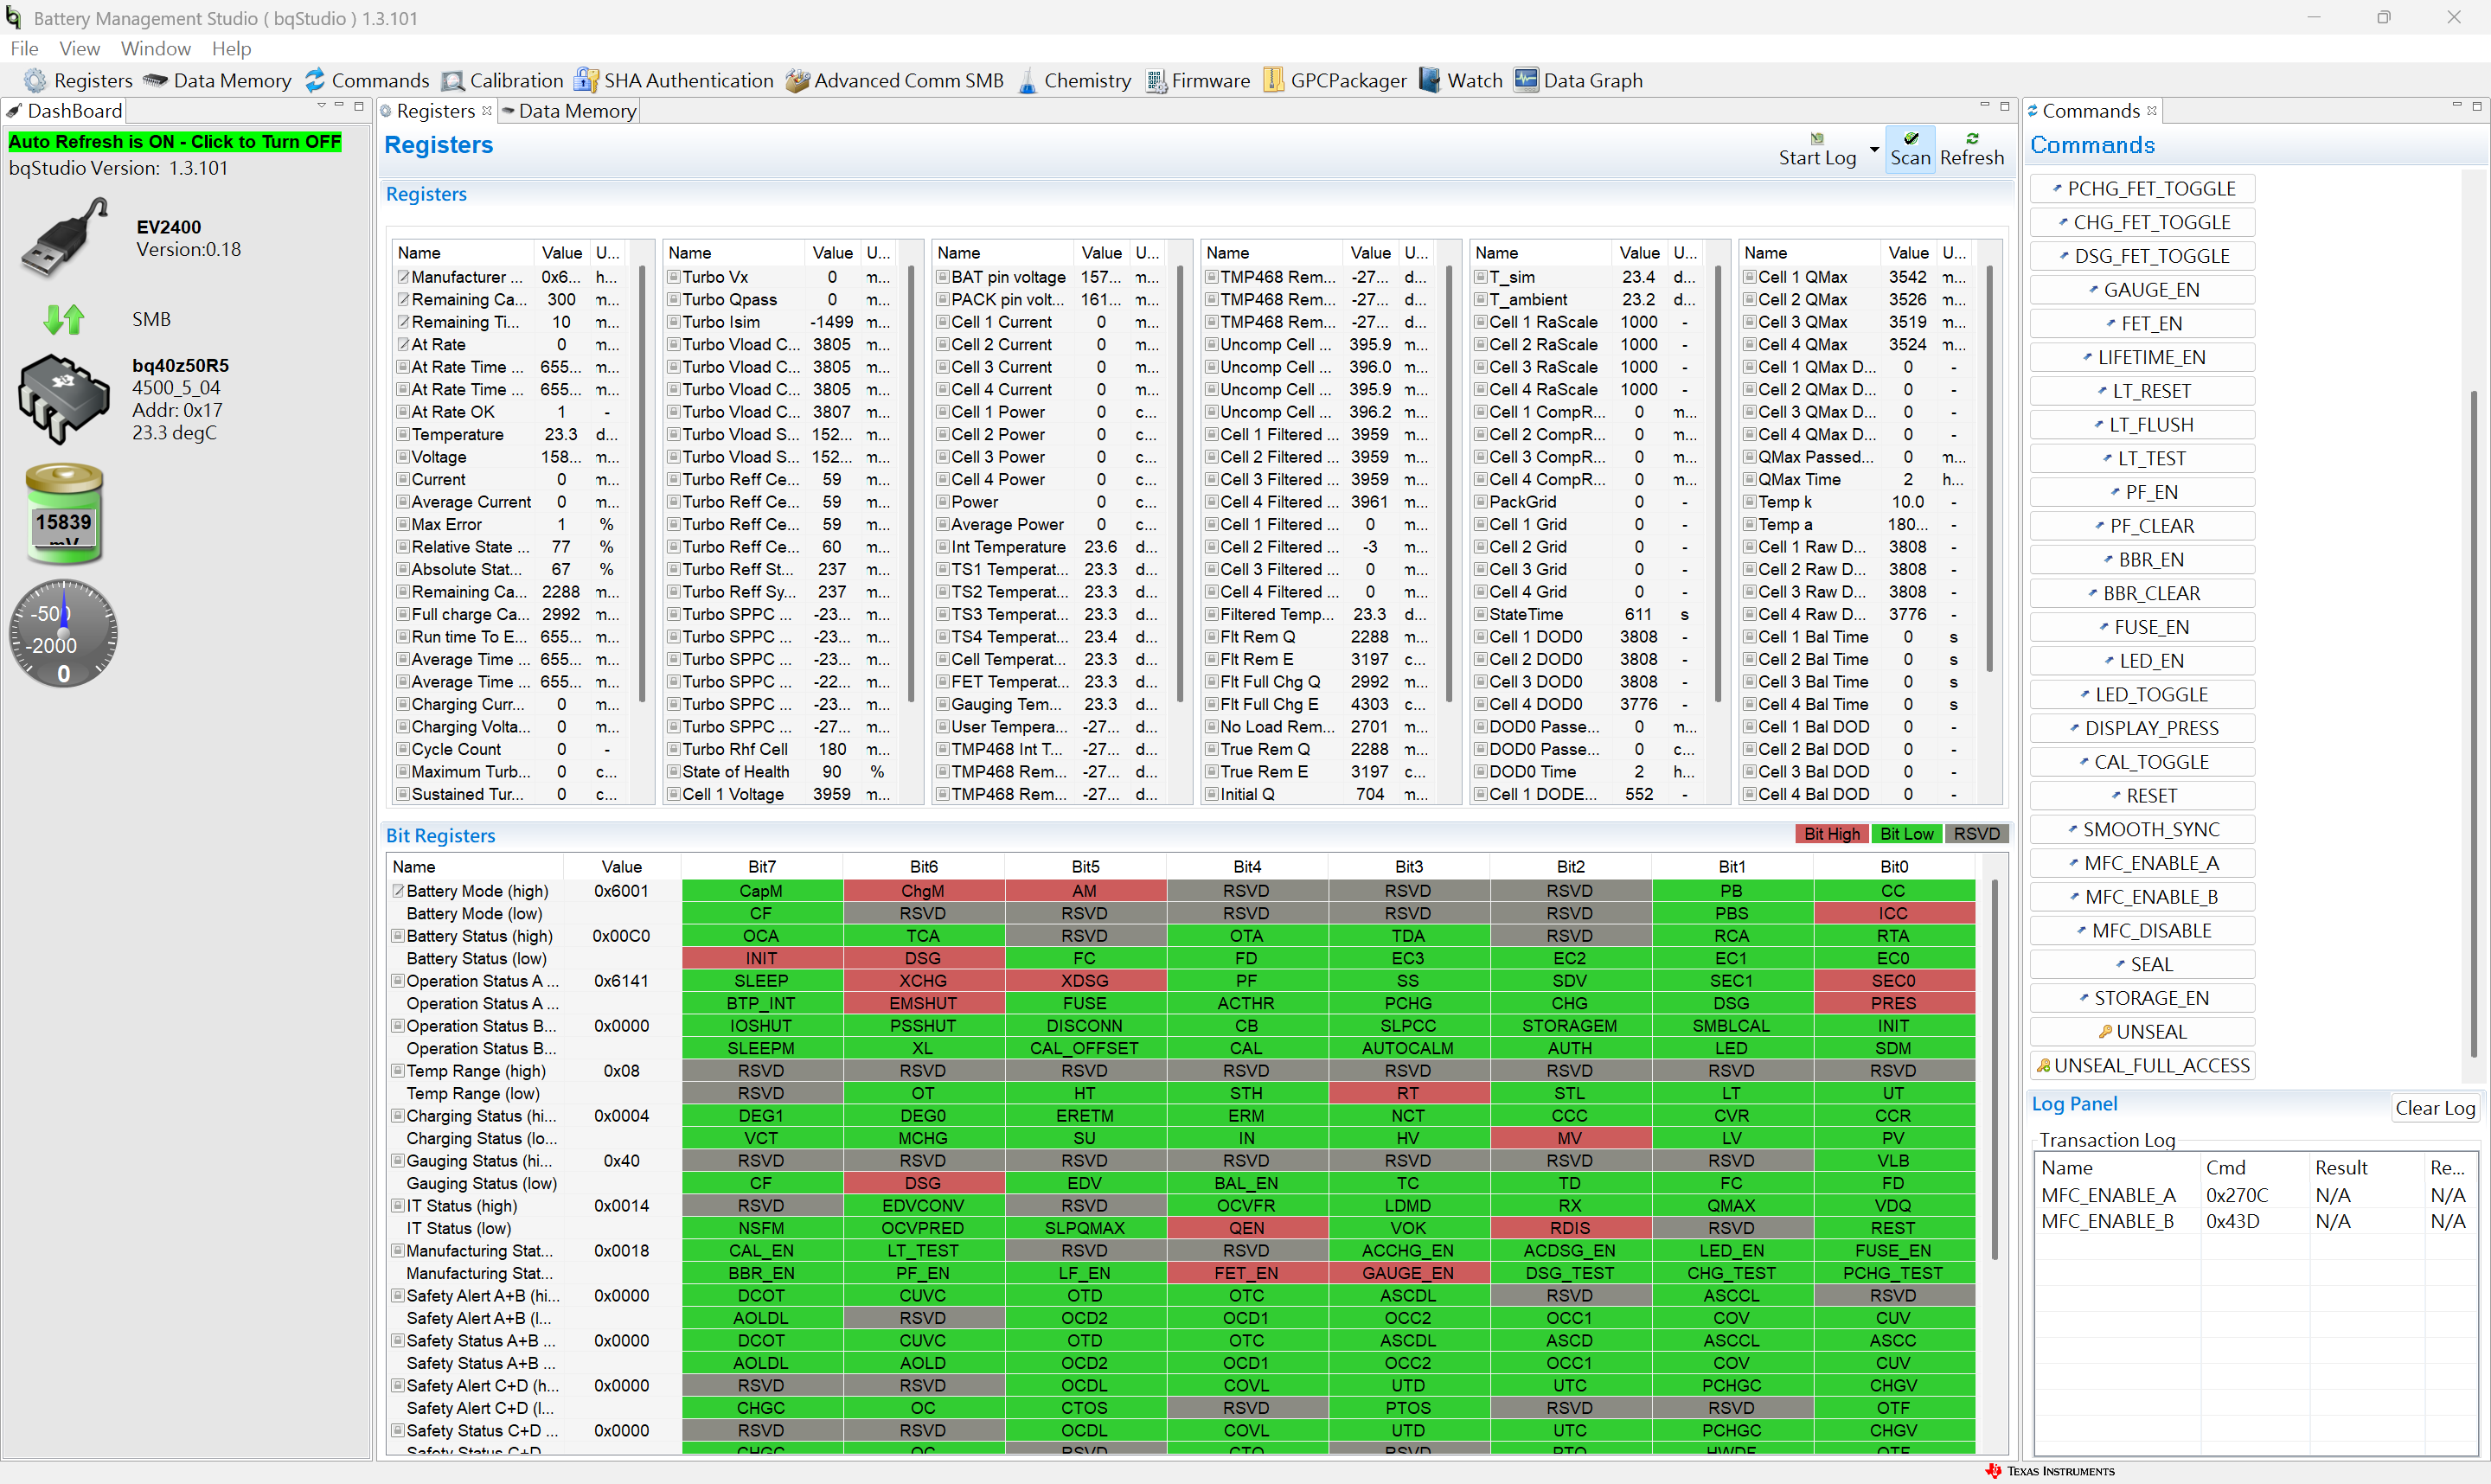Viewport: 2491px width, 1484px height.
Task: Tick the checkbox beside the Voltage register
Action: pyautogui.click(x=403, y=457)
